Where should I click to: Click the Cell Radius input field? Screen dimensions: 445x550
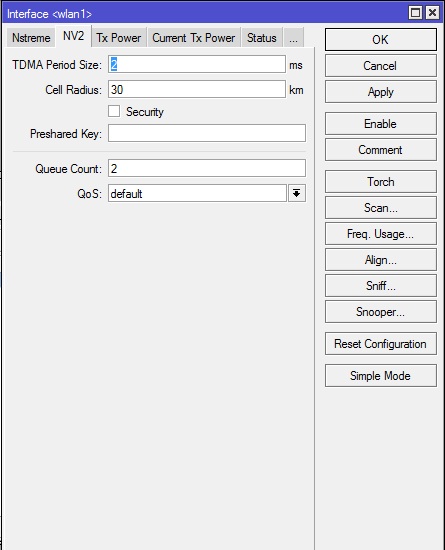pos(197,89)
